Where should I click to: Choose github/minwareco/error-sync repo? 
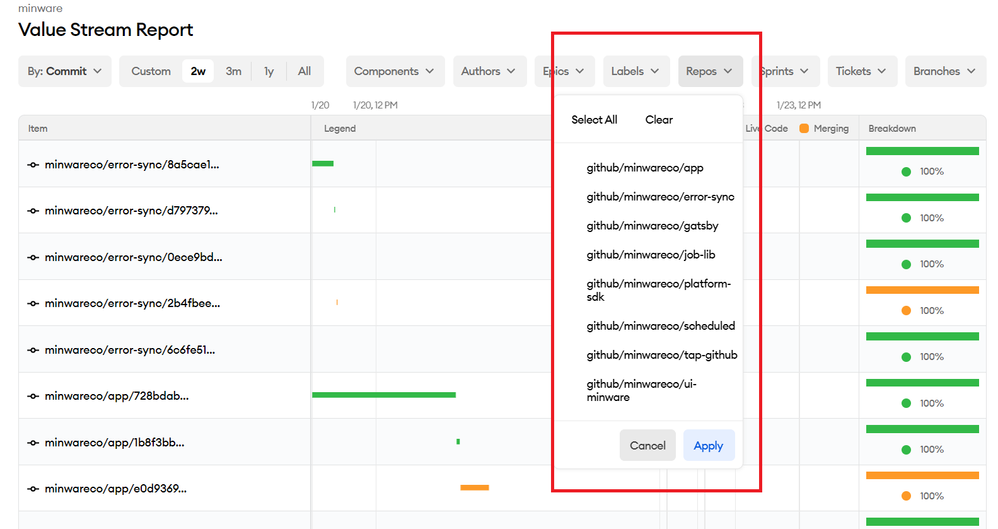pyautogui.click(x=660, y=197)
